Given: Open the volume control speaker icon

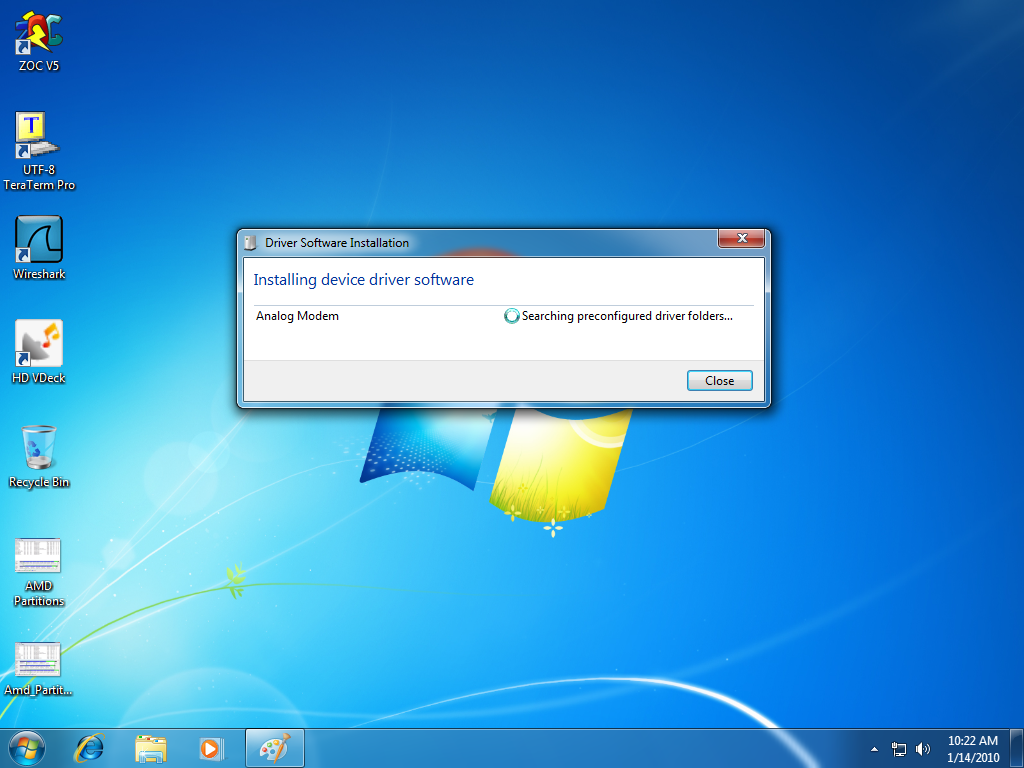Looking at the screenshot, I should coord(922,748).
